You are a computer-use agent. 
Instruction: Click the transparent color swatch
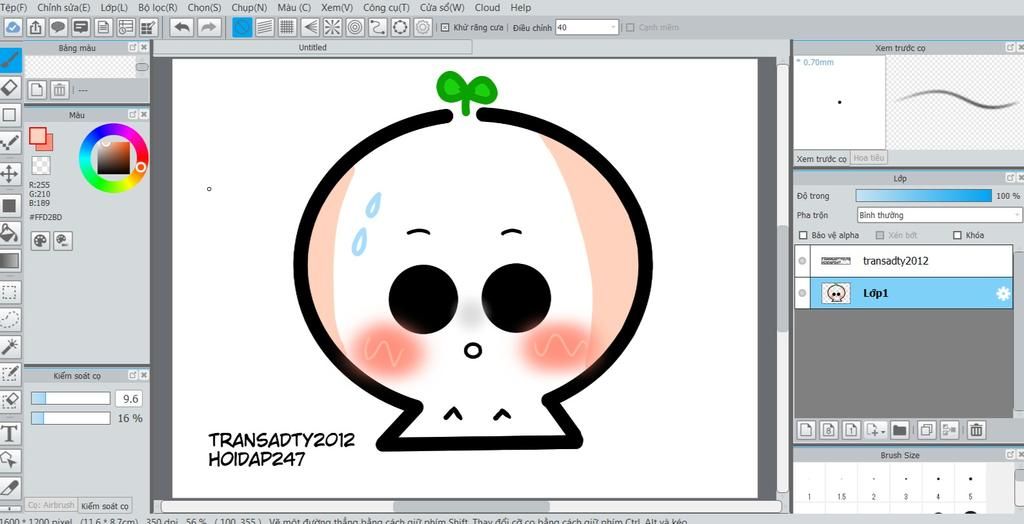point(41,165)
